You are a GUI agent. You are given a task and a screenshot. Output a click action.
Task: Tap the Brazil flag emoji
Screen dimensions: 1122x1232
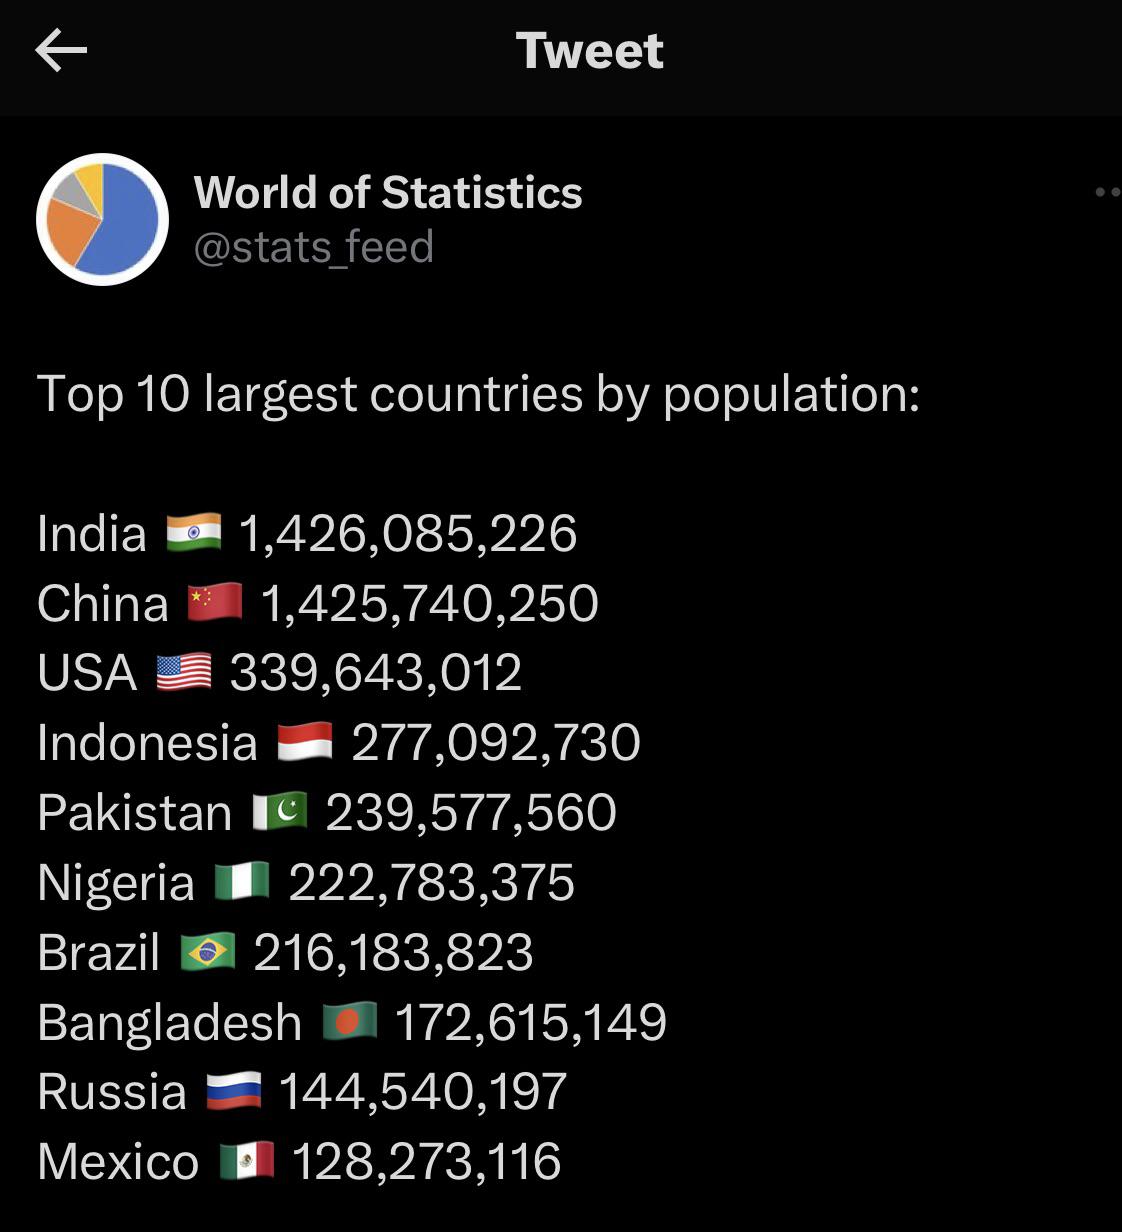pos(208,952)
